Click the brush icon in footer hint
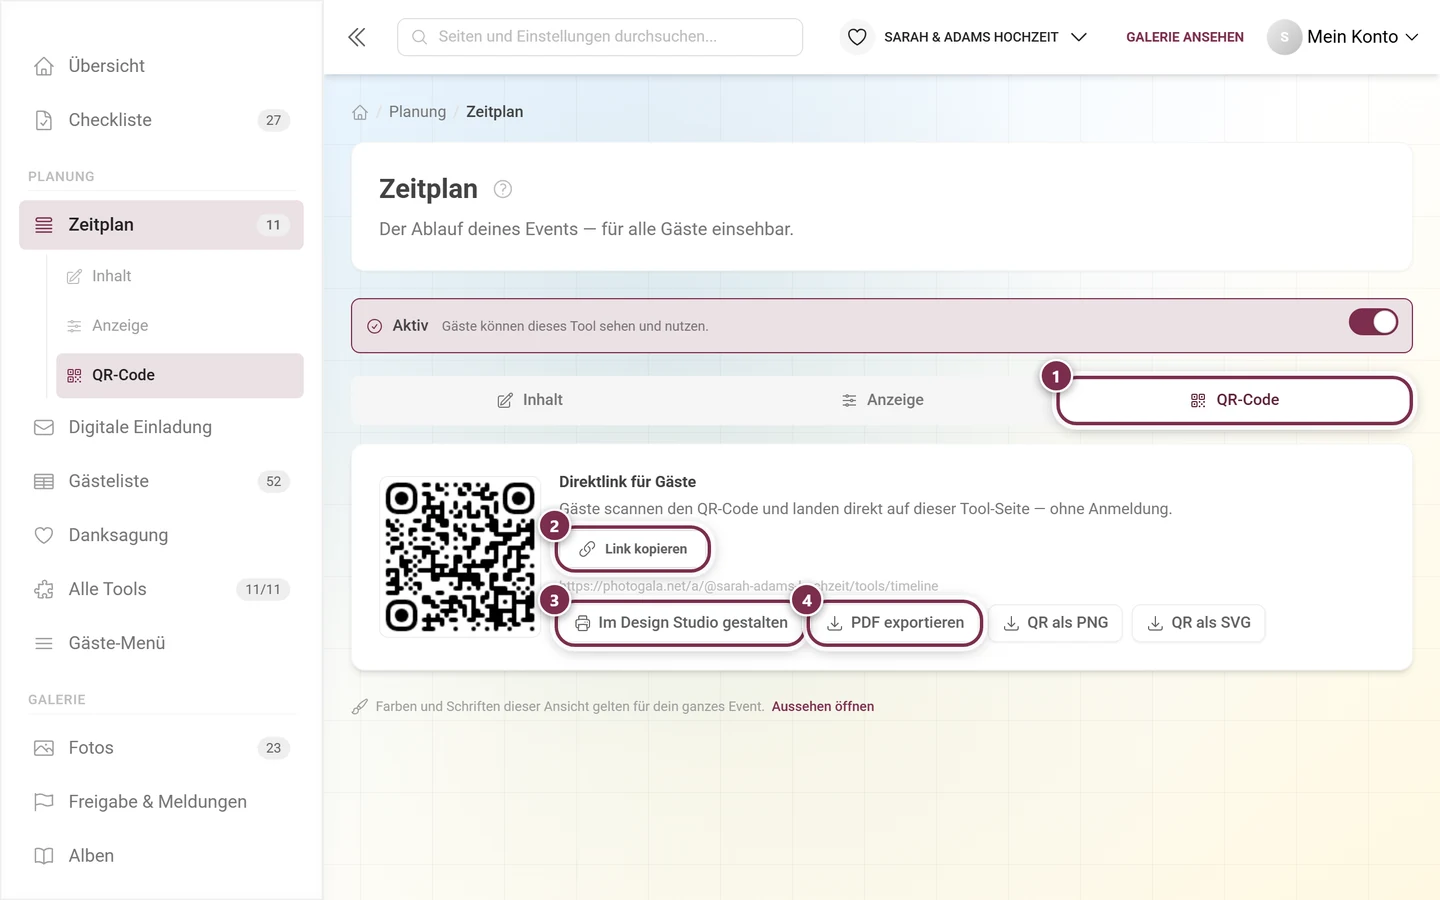1440x900 pixels. point(360,707)
